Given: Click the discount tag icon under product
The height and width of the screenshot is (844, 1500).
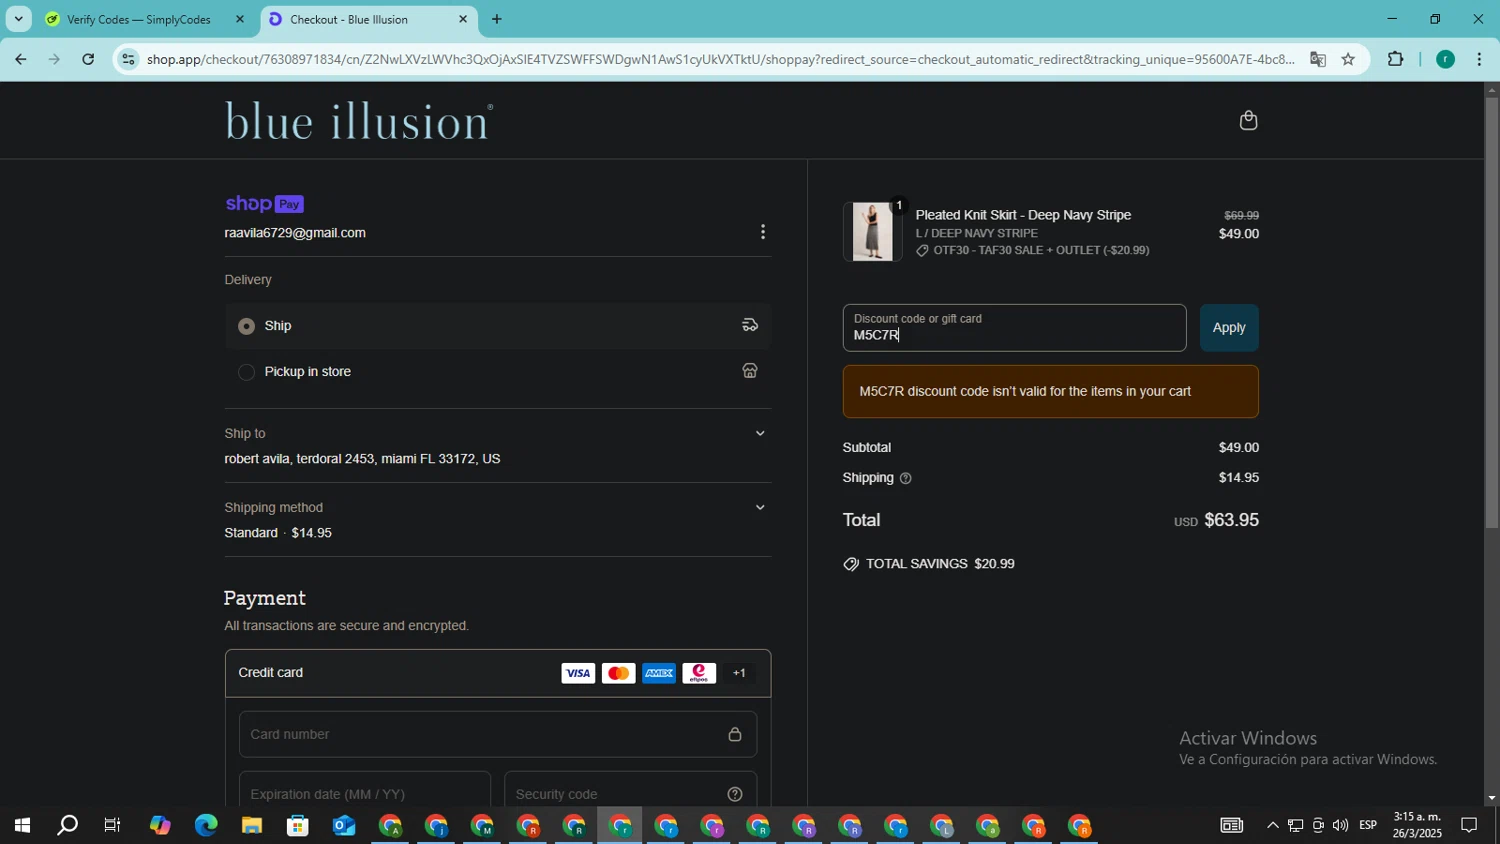Looking at the screenshot, I should [922, 251].
